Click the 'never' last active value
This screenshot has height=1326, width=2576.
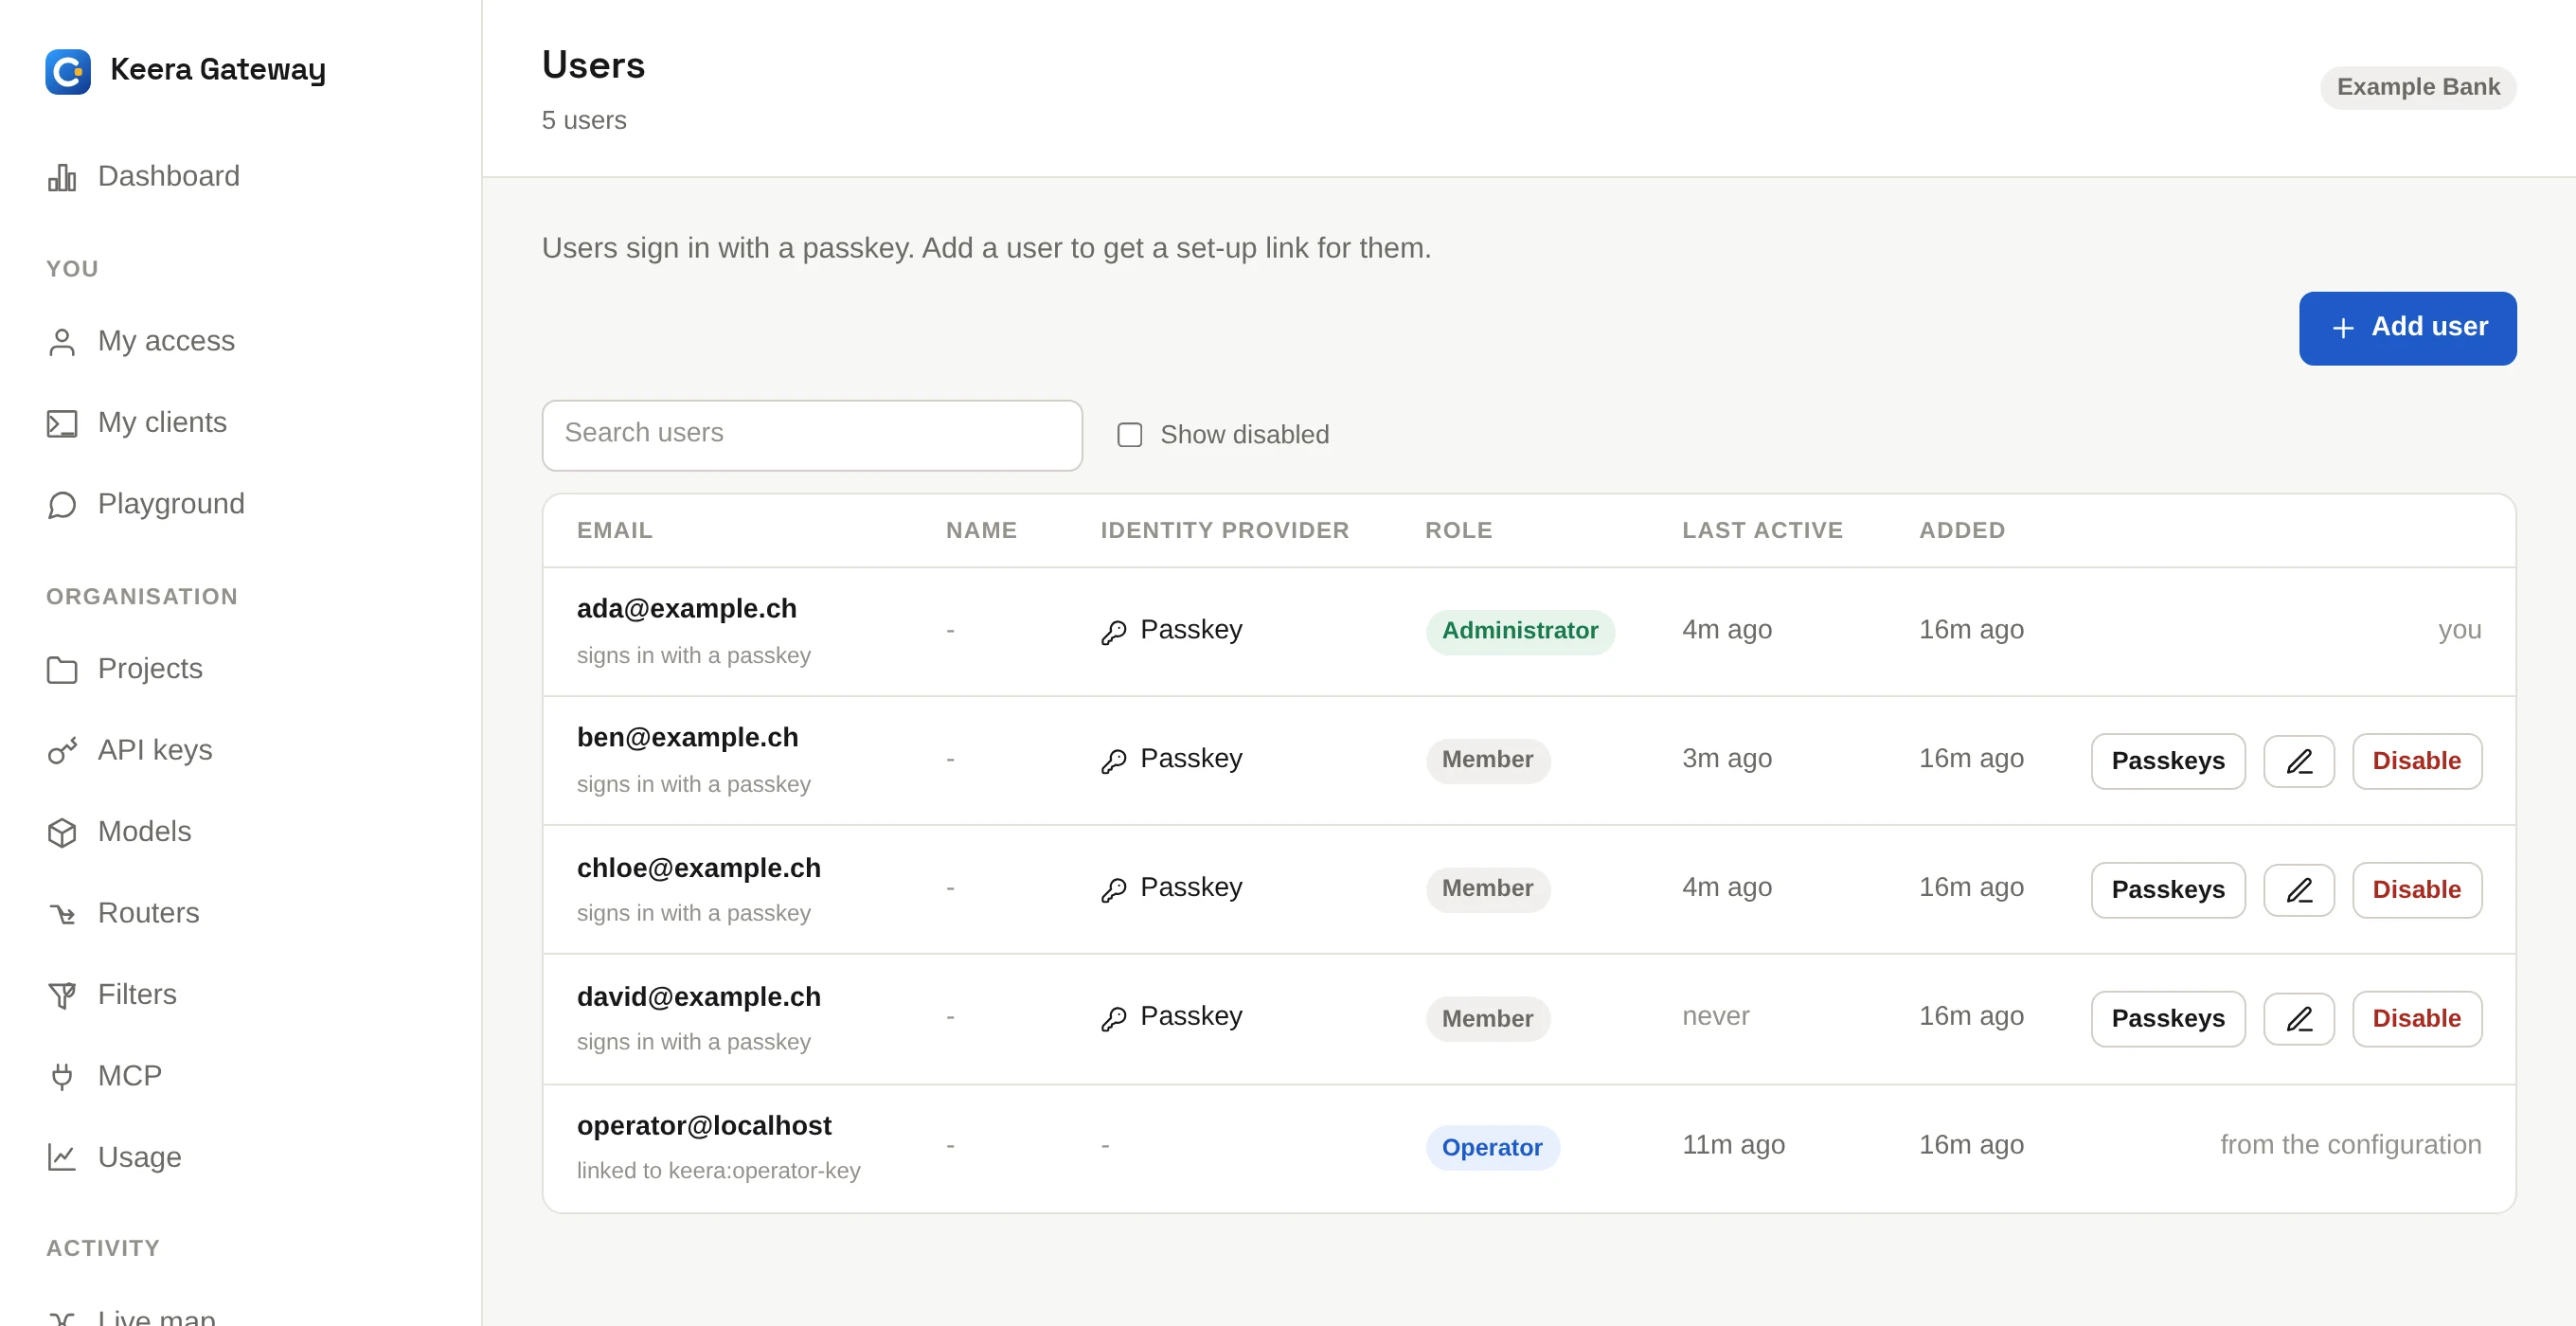(1716, 1017)
